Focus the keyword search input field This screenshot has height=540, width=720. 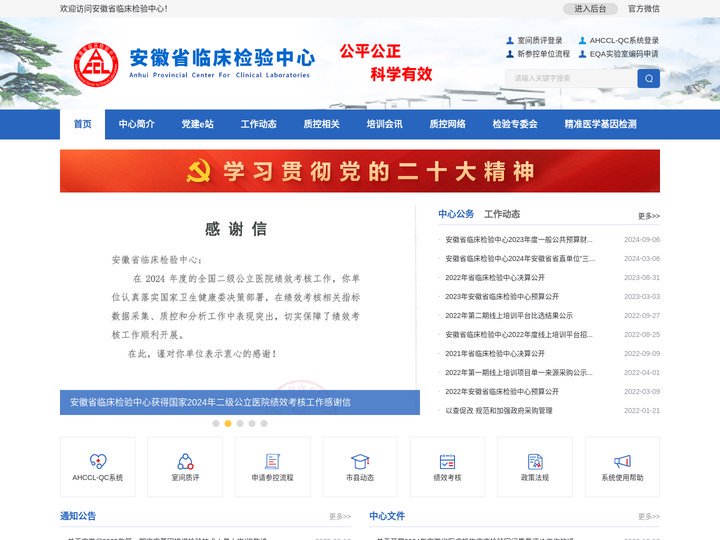coord(571,79)
